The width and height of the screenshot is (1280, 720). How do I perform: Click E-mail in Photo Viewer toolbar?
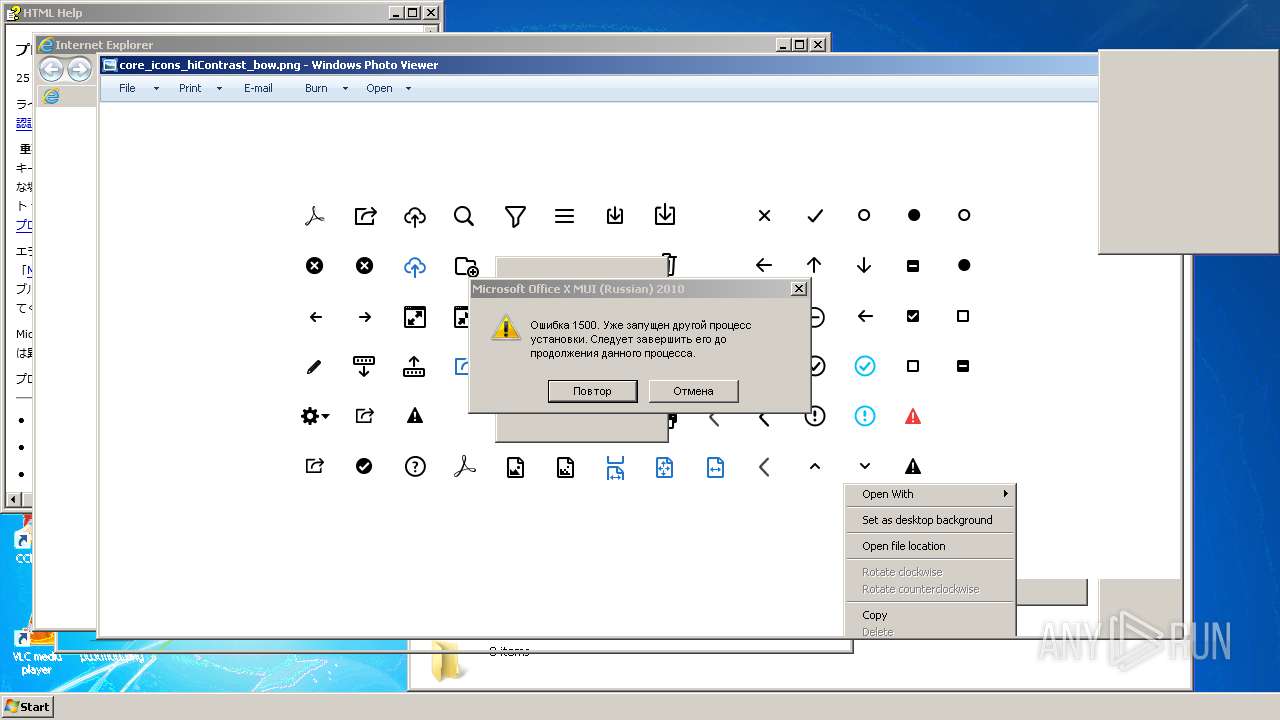(258, 88)
